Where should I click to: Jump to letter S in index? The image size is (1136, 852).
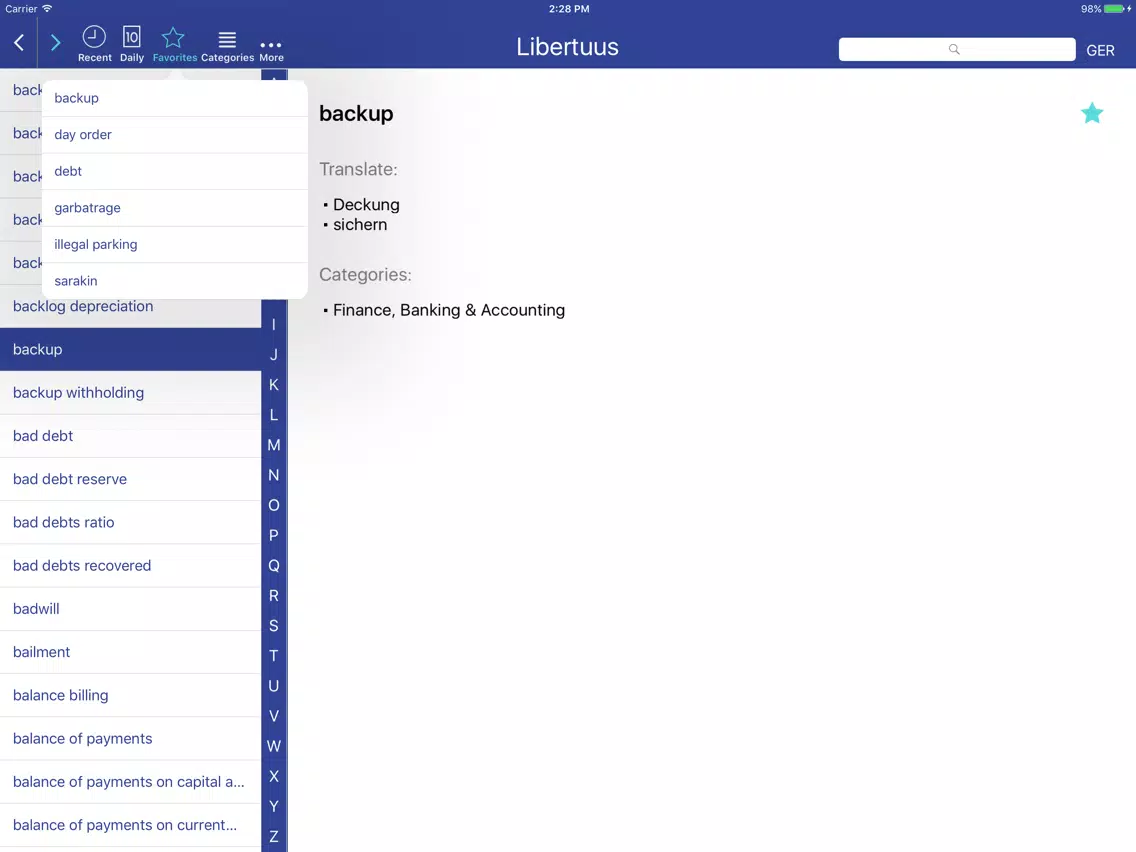pyautogui.click(x=274, y=626)
